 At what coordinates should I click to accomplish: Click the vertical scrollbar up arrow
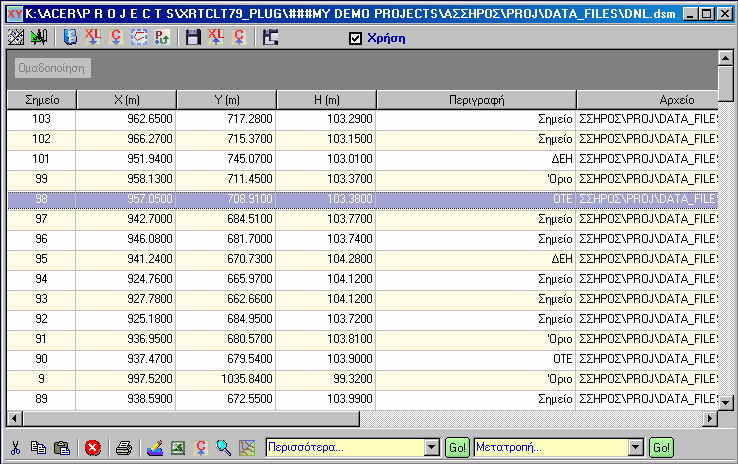click(x=725, y=58)
